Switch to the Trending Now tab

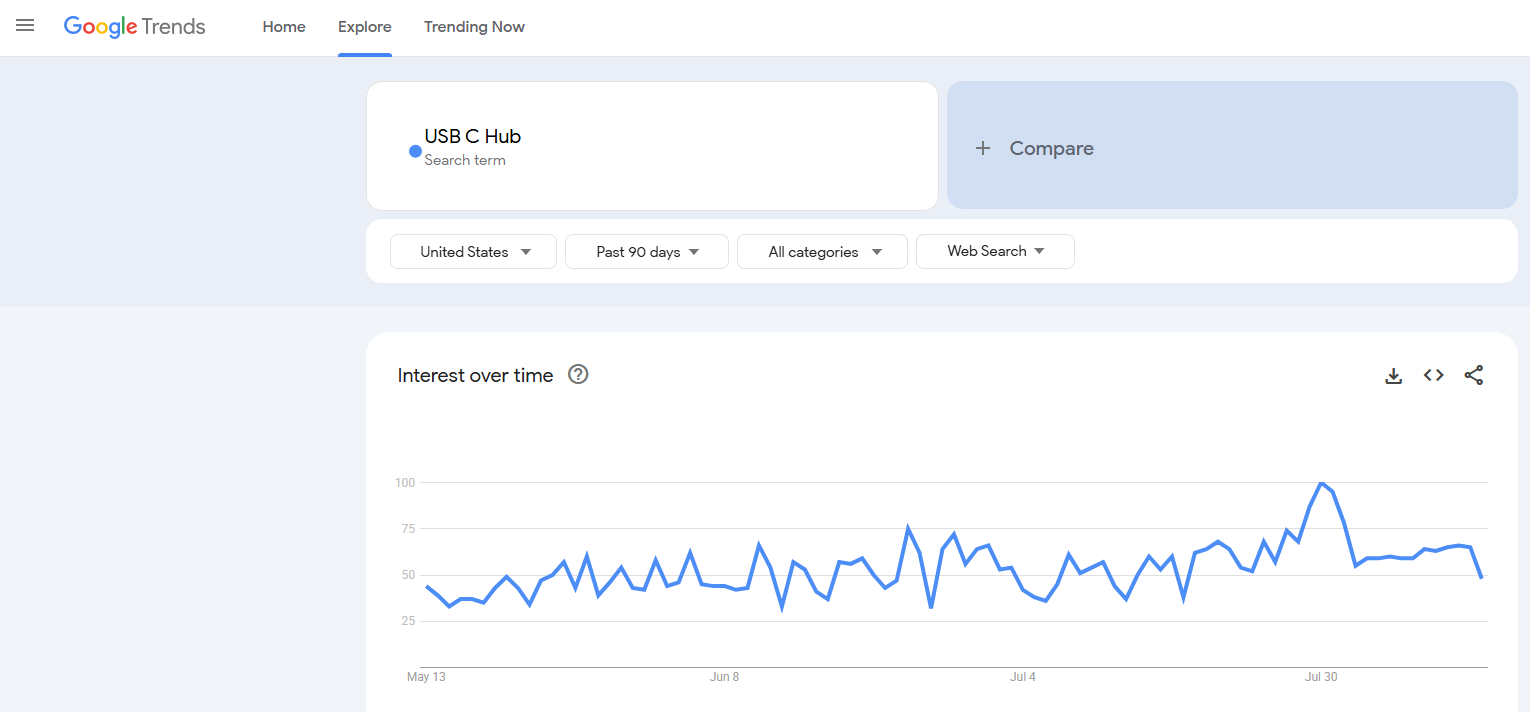point(474,27)
